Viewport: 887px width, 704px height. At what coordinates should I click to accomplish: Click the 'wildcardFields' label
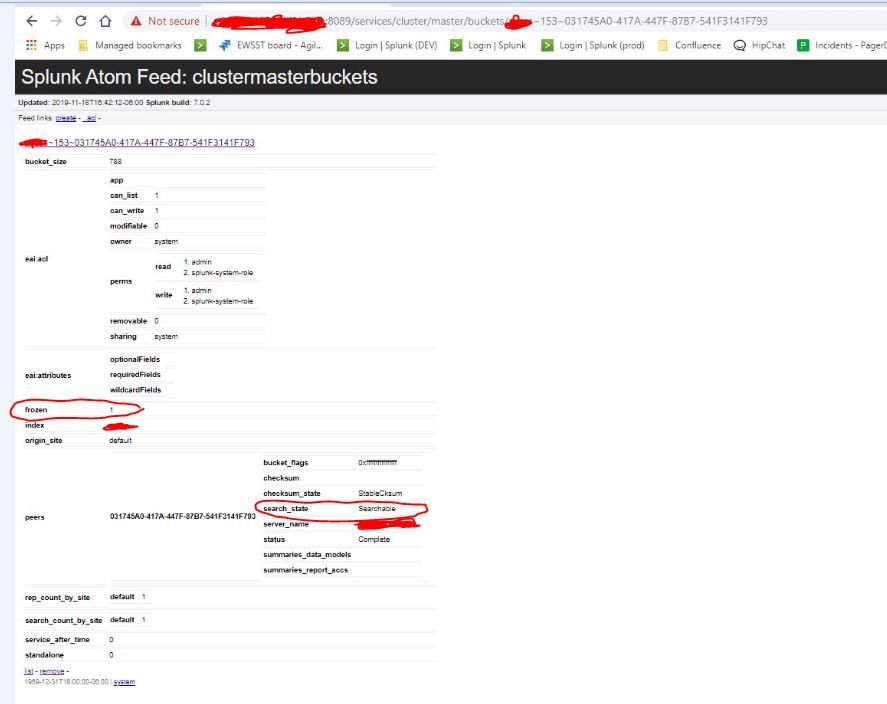coord(136,390)
